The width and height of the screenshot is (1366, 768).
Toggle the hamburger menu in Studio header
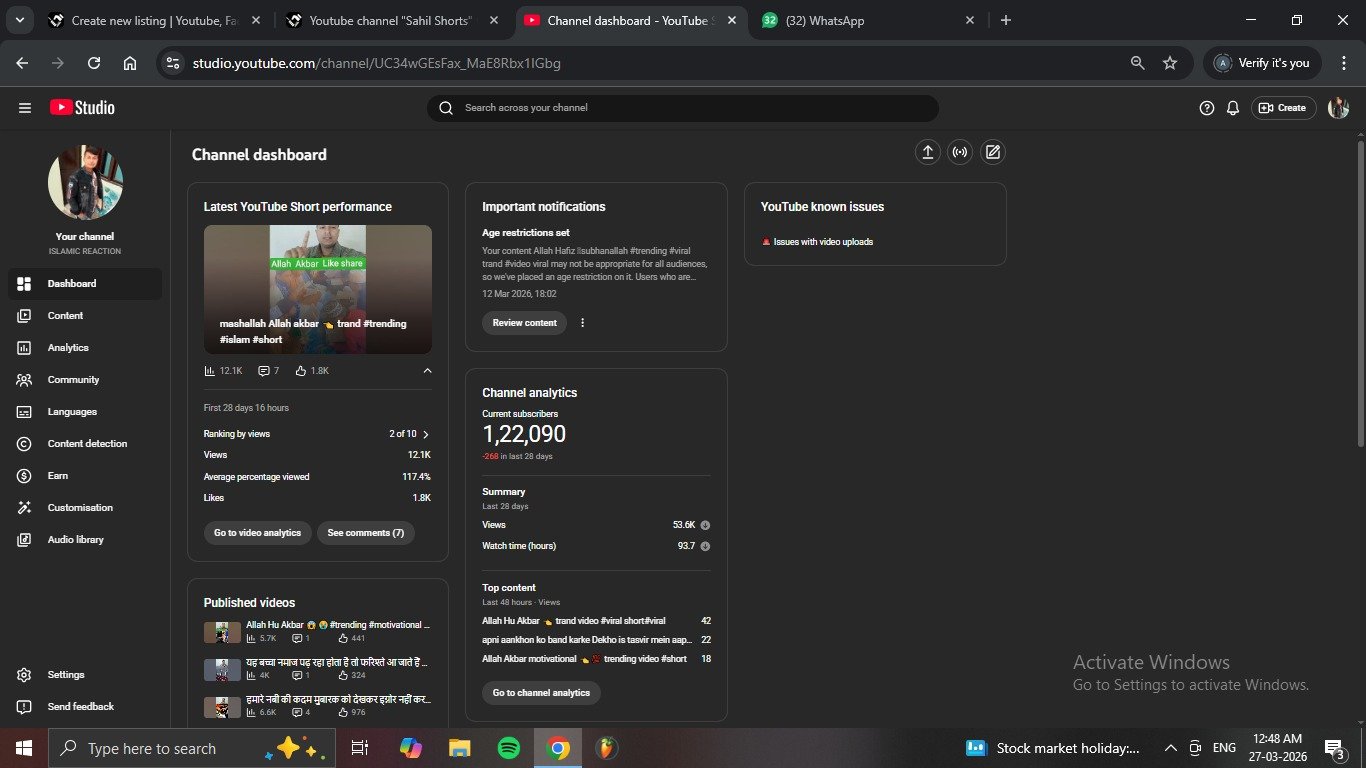point(25,108)
